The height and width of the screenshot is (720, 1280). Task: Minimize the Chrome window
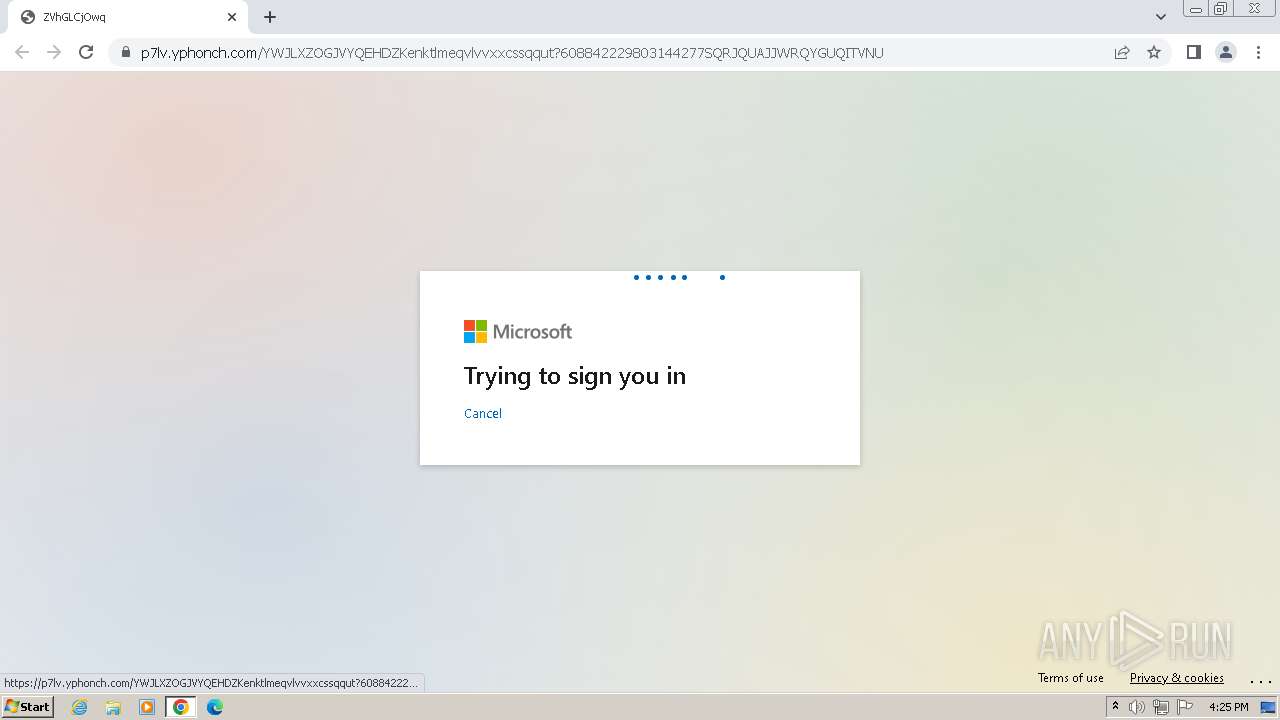click(1195, 8)
